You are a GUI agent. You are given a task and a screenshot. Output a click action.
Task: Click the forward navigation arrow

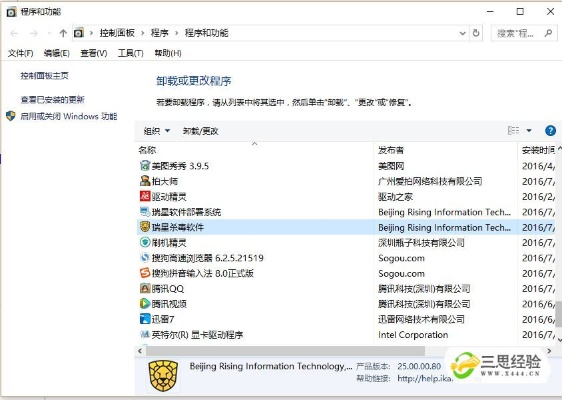pos(34,33)
